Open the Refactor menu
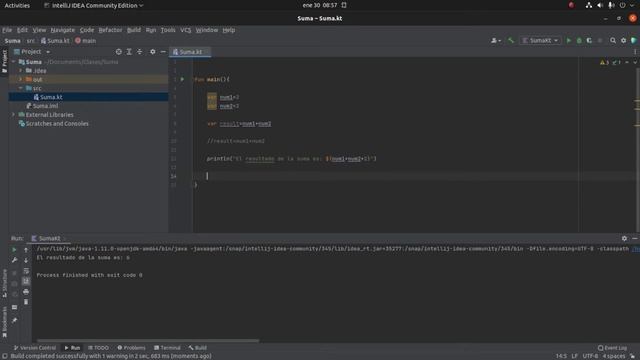640x360 pixels. [110, 30]
